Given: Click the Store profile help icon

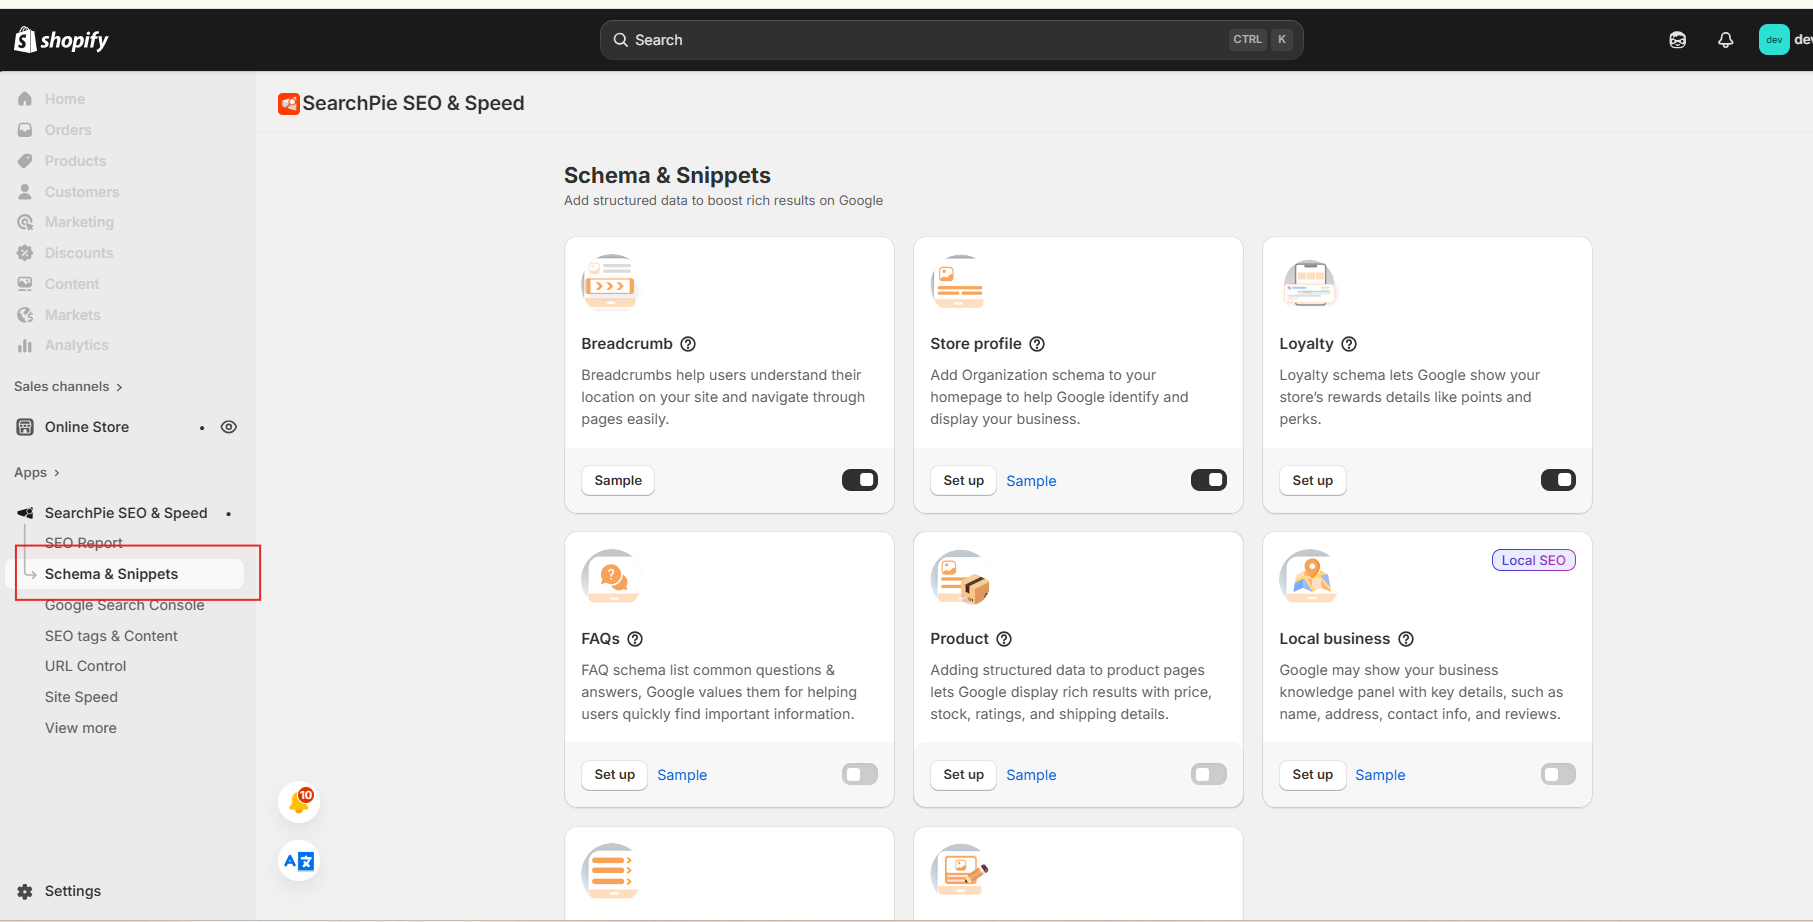Looking at the screenshot, I should point(1037,344).
